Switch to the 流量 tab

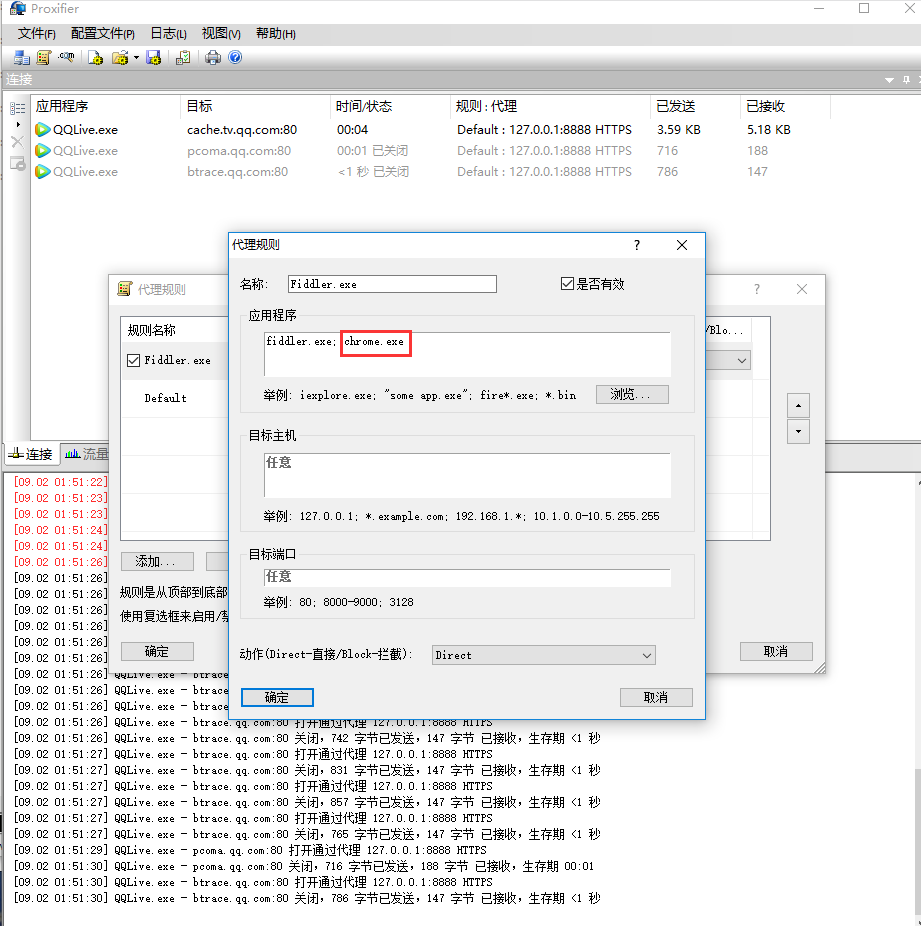[x=86, y=454]
